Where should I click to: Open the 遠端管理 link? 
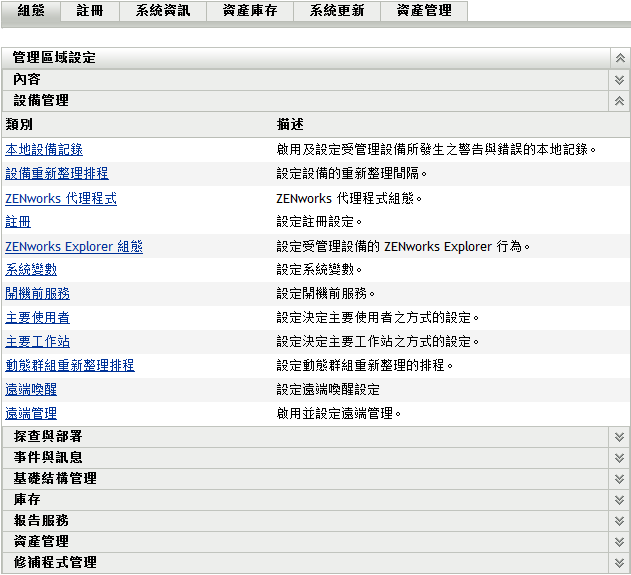point(31,413)
